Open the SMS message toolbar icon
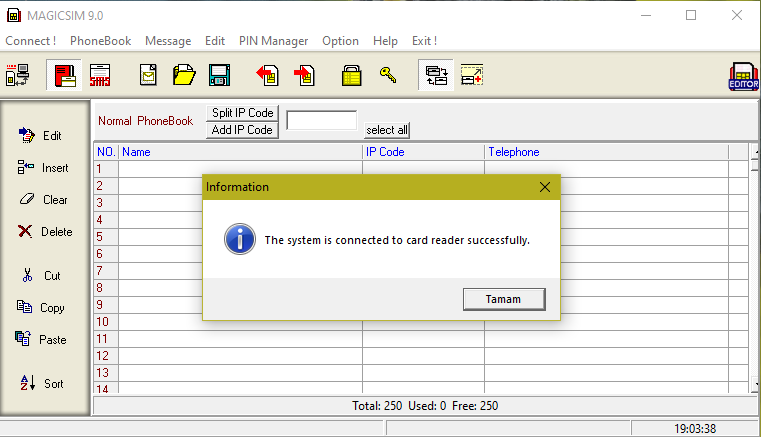761x437 pixels. 100,75
